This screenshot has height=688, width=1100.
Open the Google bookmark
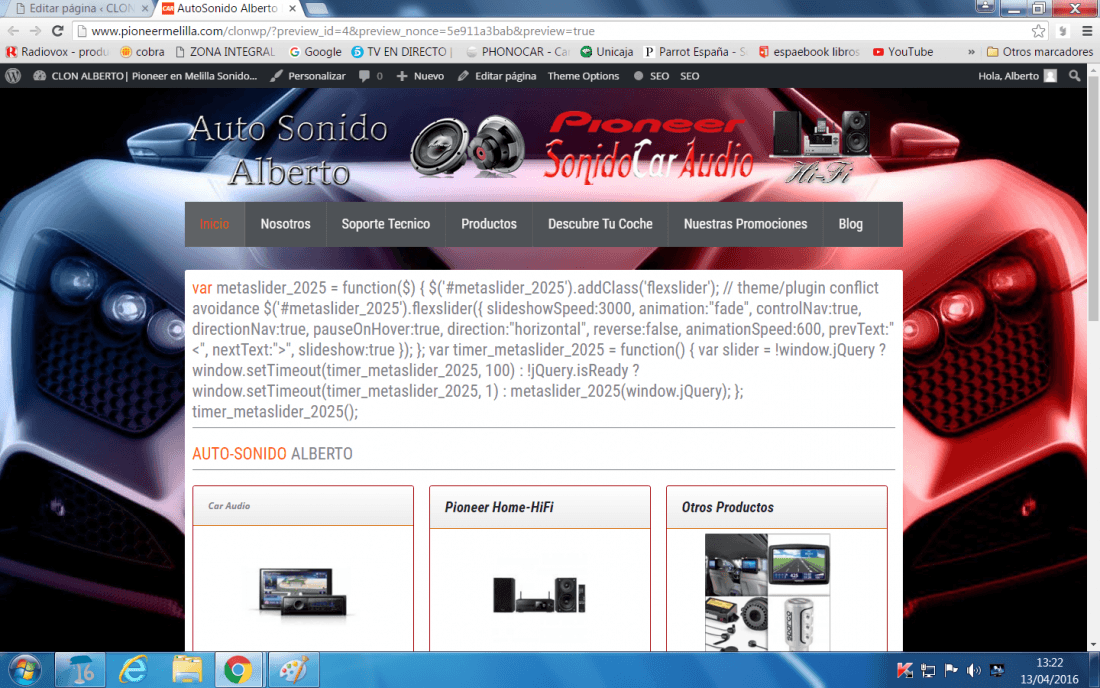click(x=315, y=52)
